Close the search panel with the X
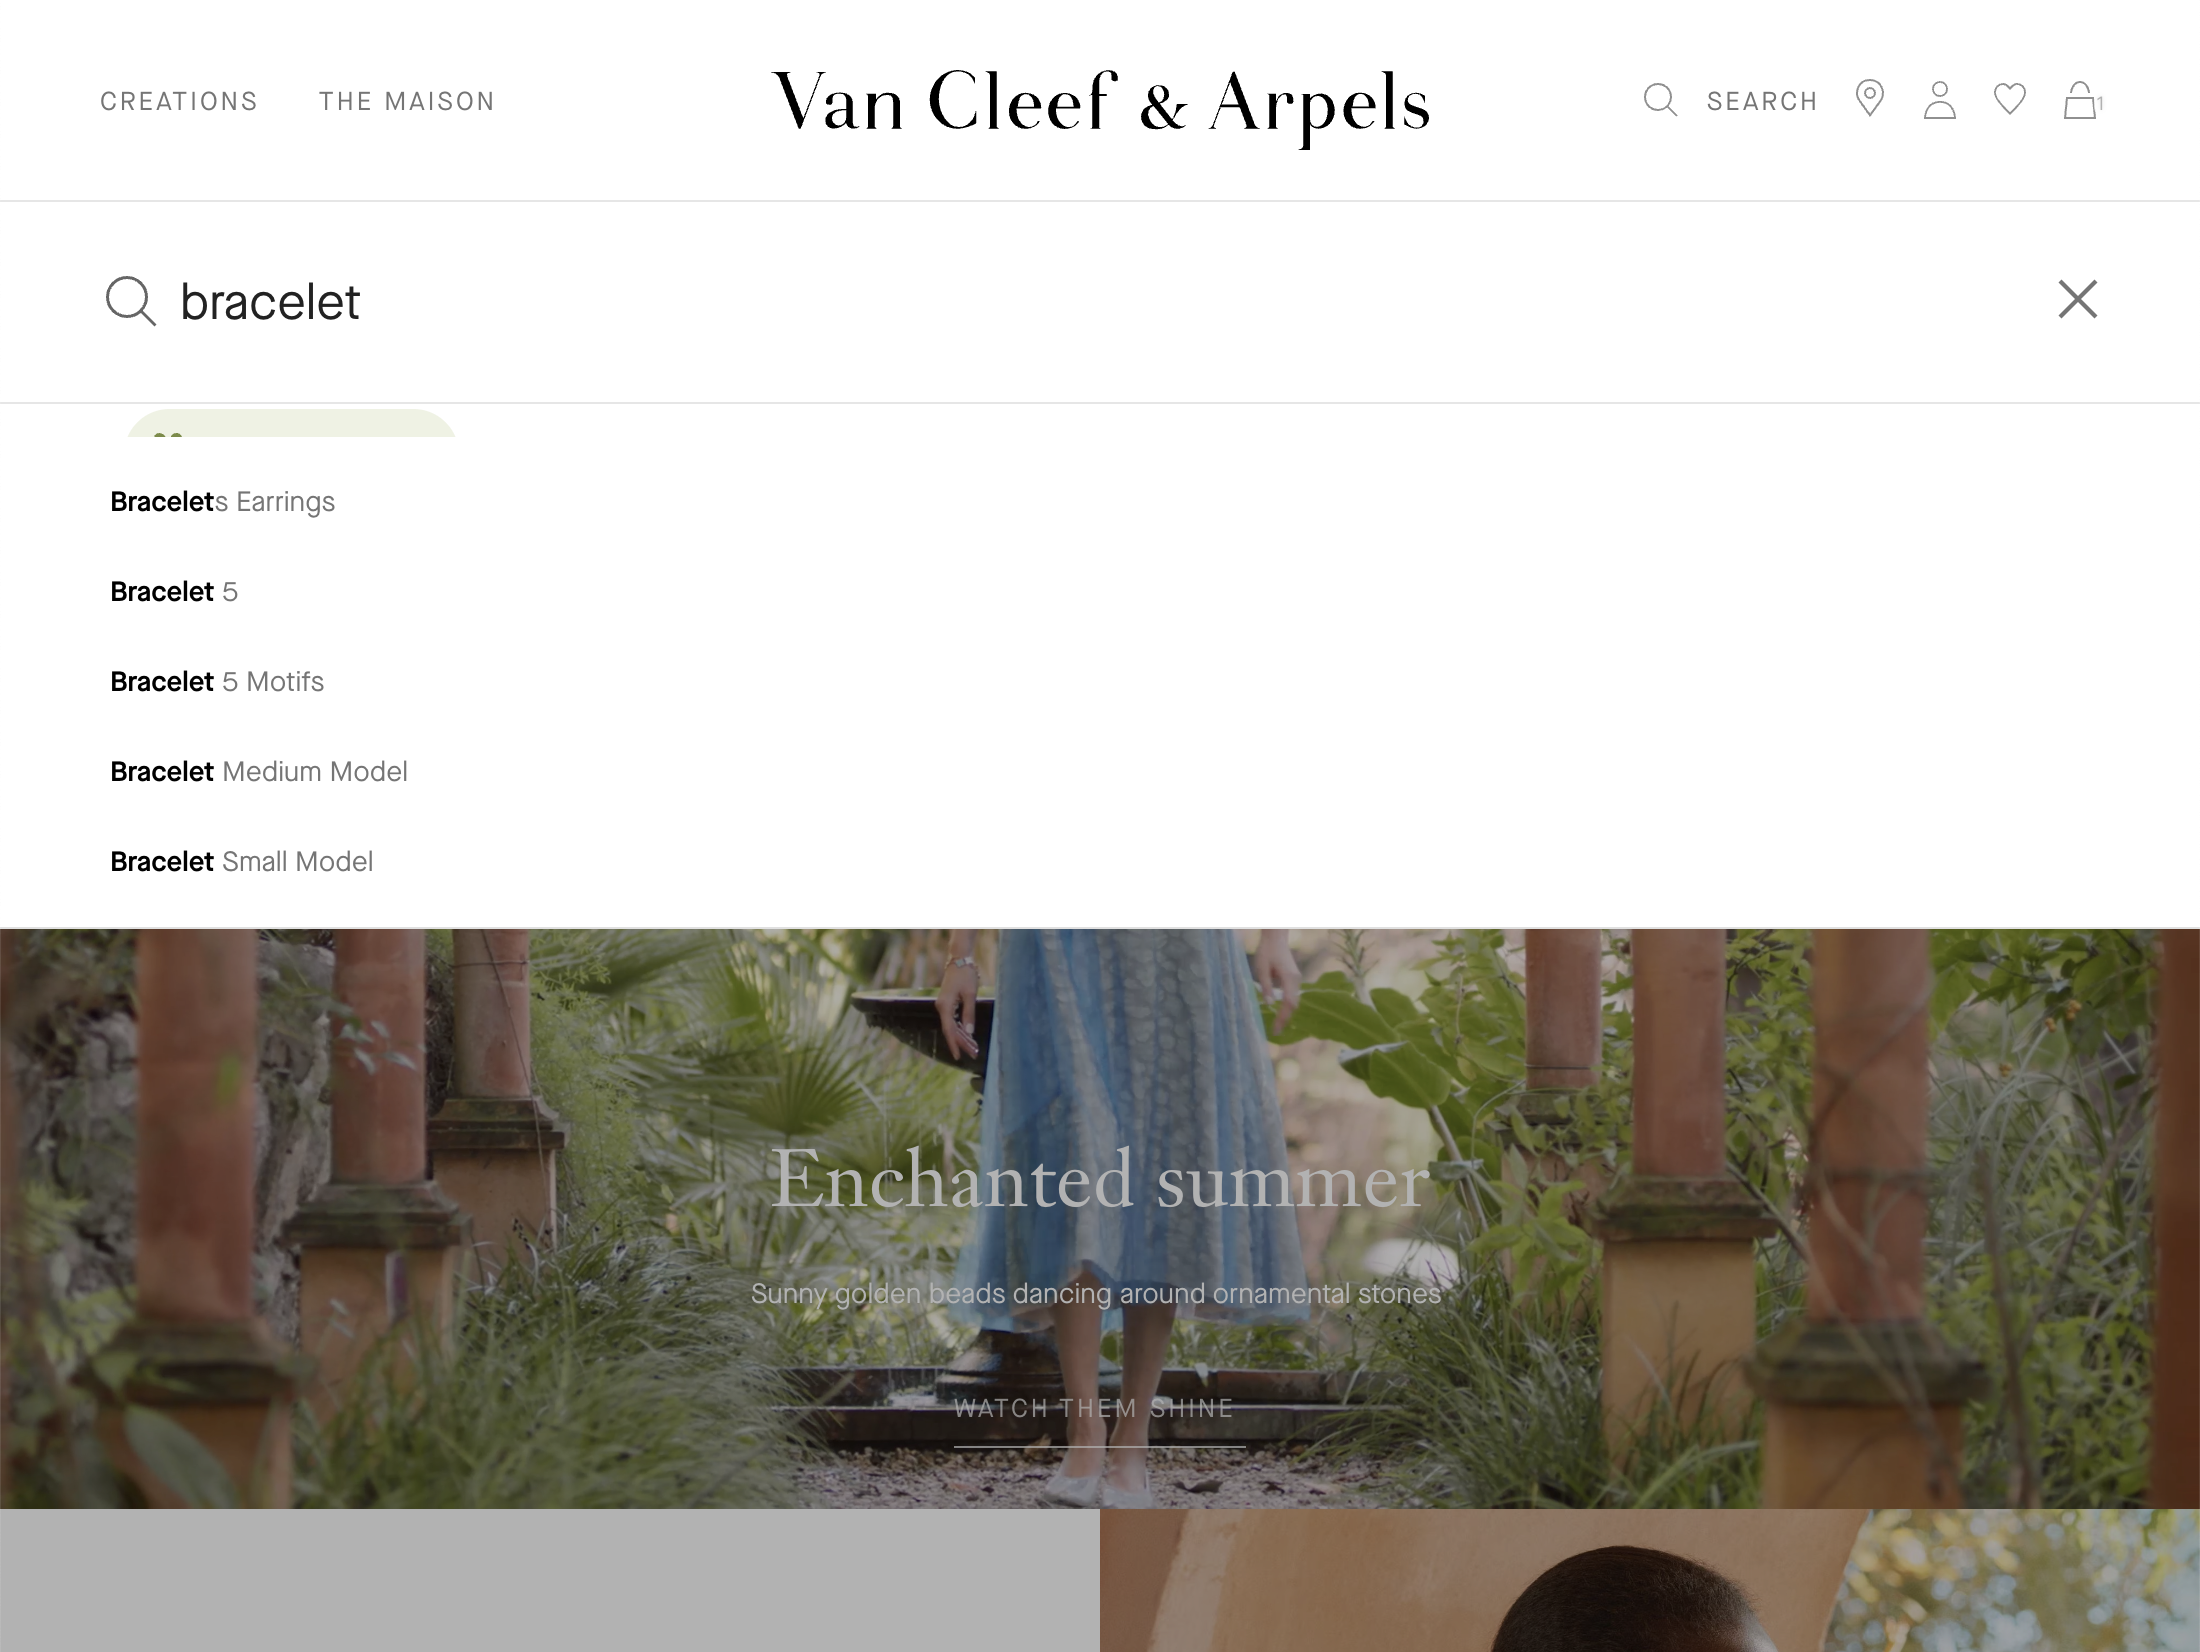This screenshot has width=2200, height=1652. pos(2078,299)
